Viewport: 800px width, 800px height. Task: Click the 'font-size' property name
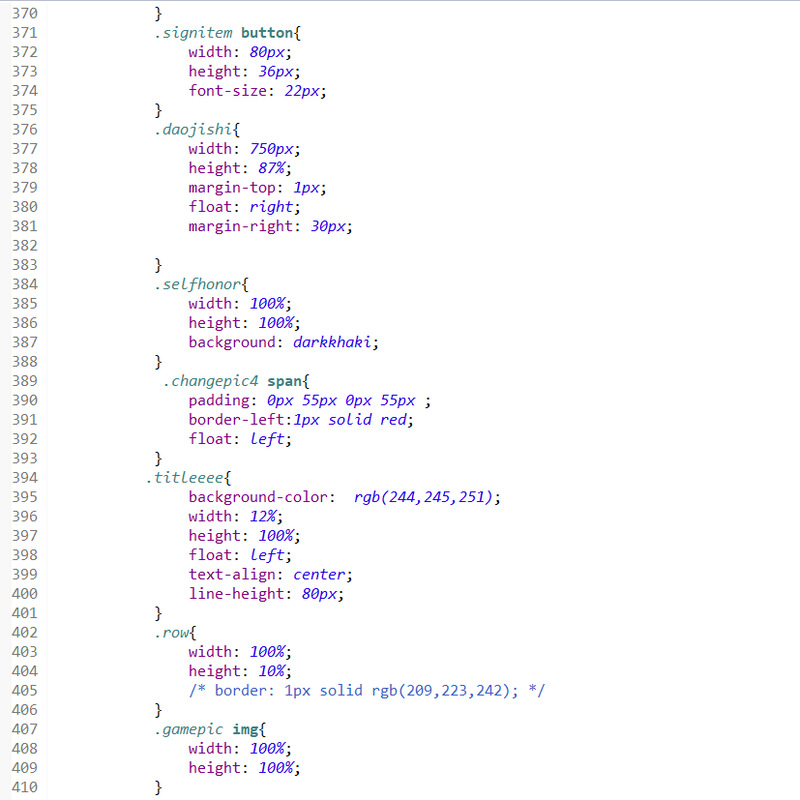point(228,91)
